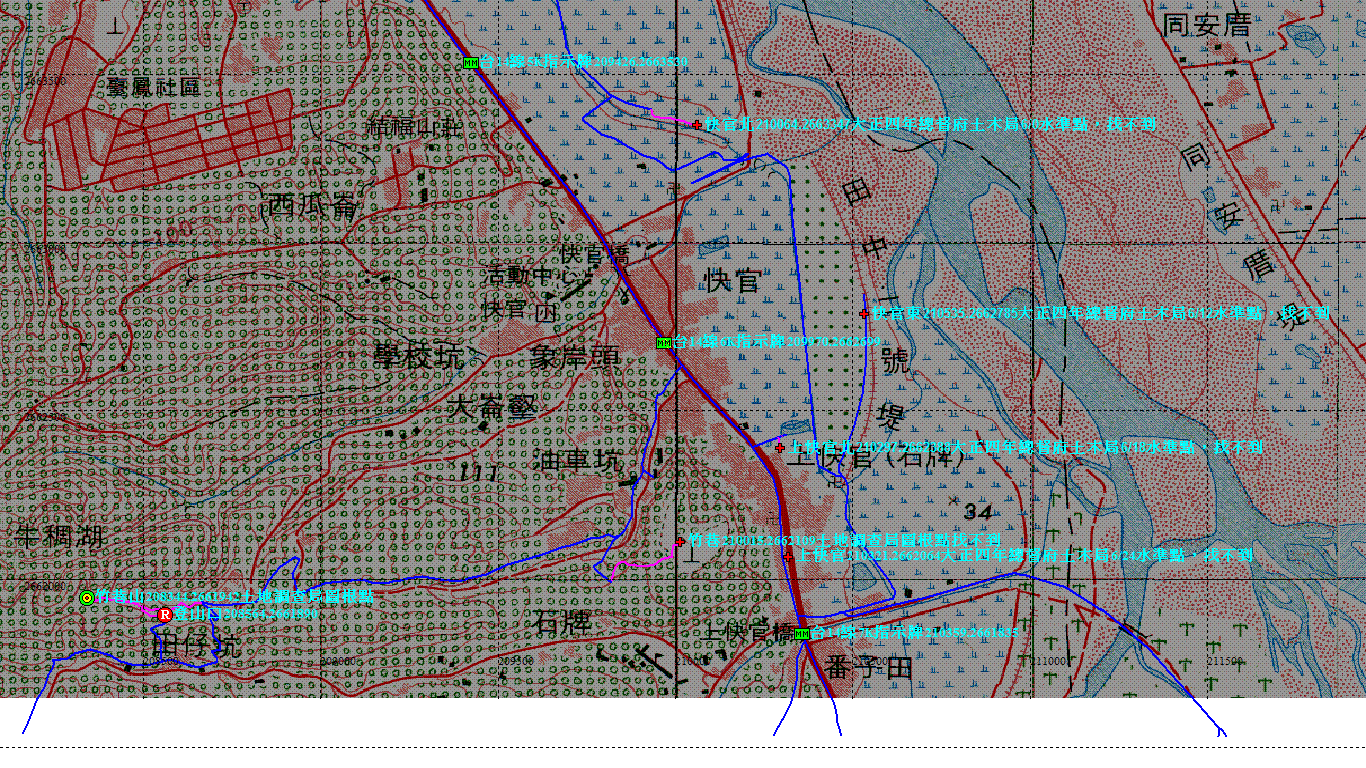Select the 上快官 6/24 benchmark cross marker

[x=788, y=554]
